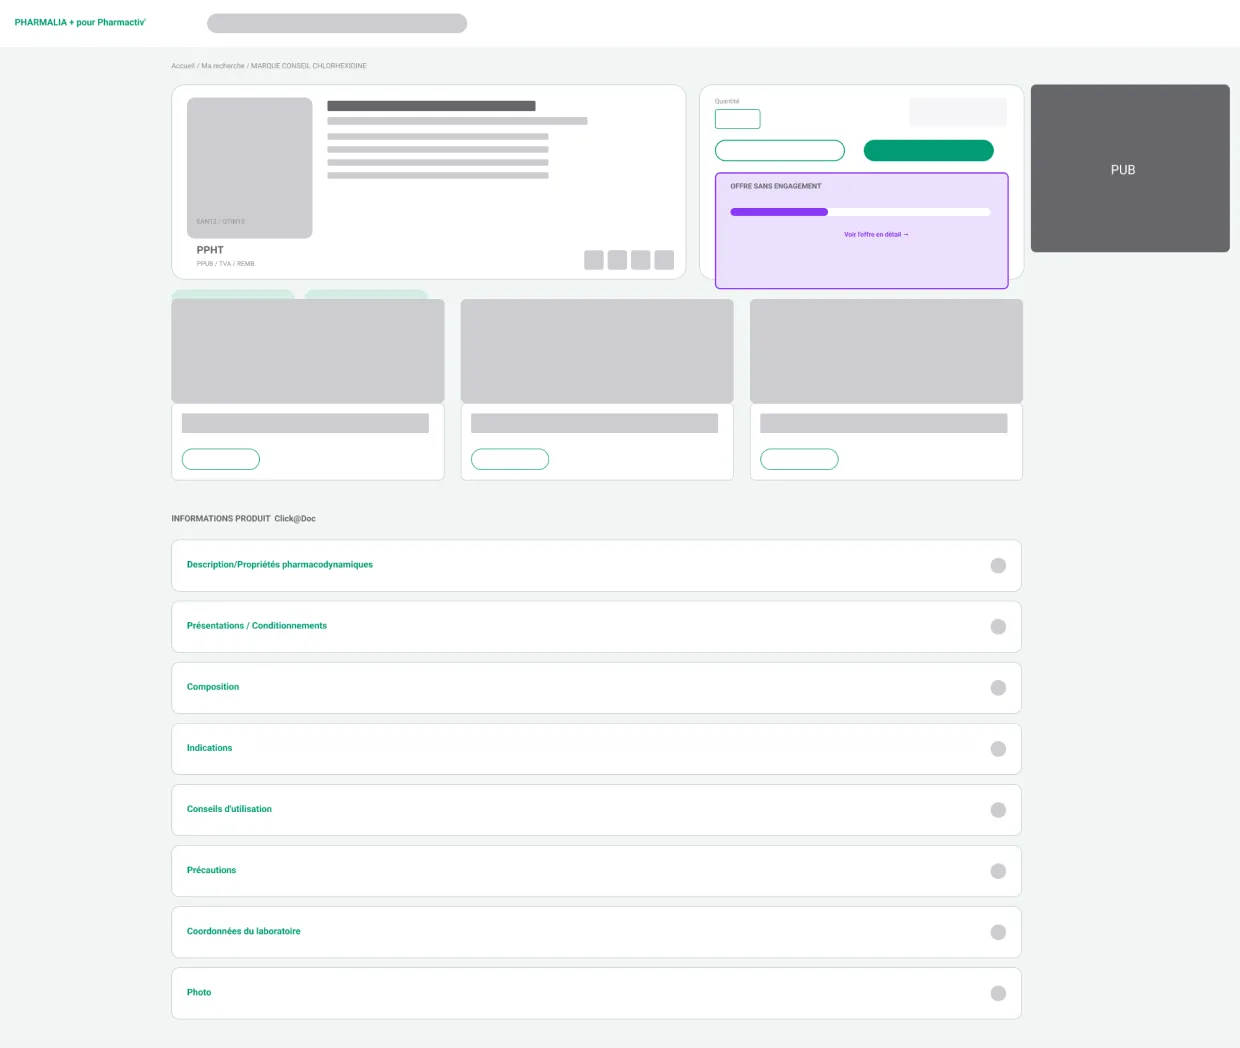Image resolution: width=1240 pixels, height=1048 pixels.
Task: Click outlined button in middle related card
Action: [510, 459]
